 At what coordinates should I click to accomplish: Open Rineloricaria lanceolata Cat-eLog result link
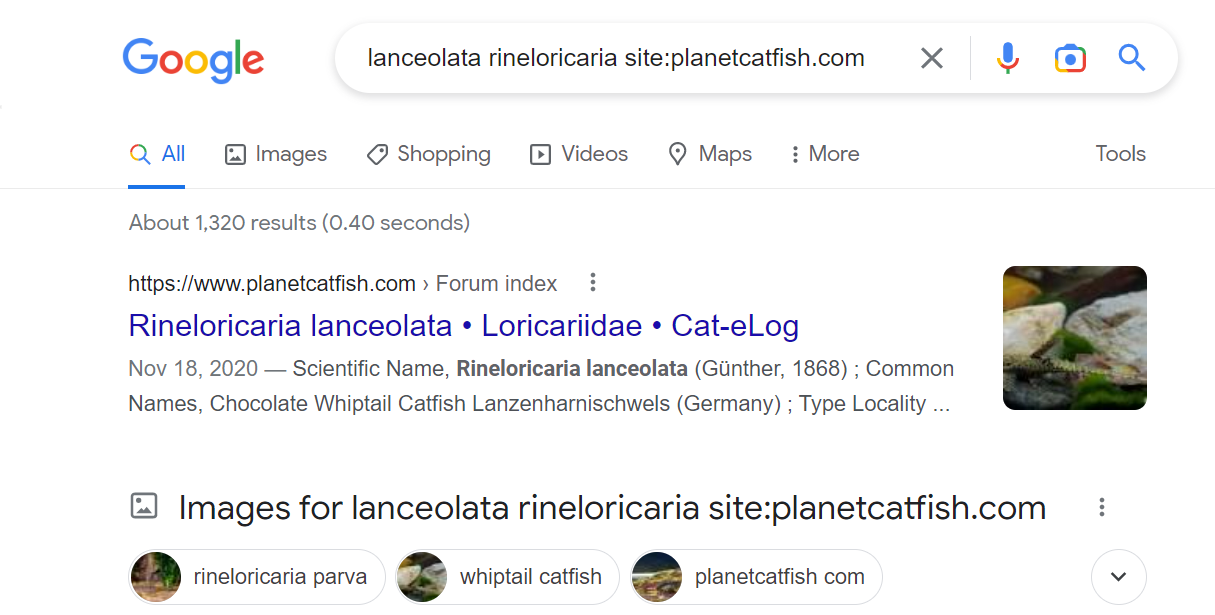point(463,326)
